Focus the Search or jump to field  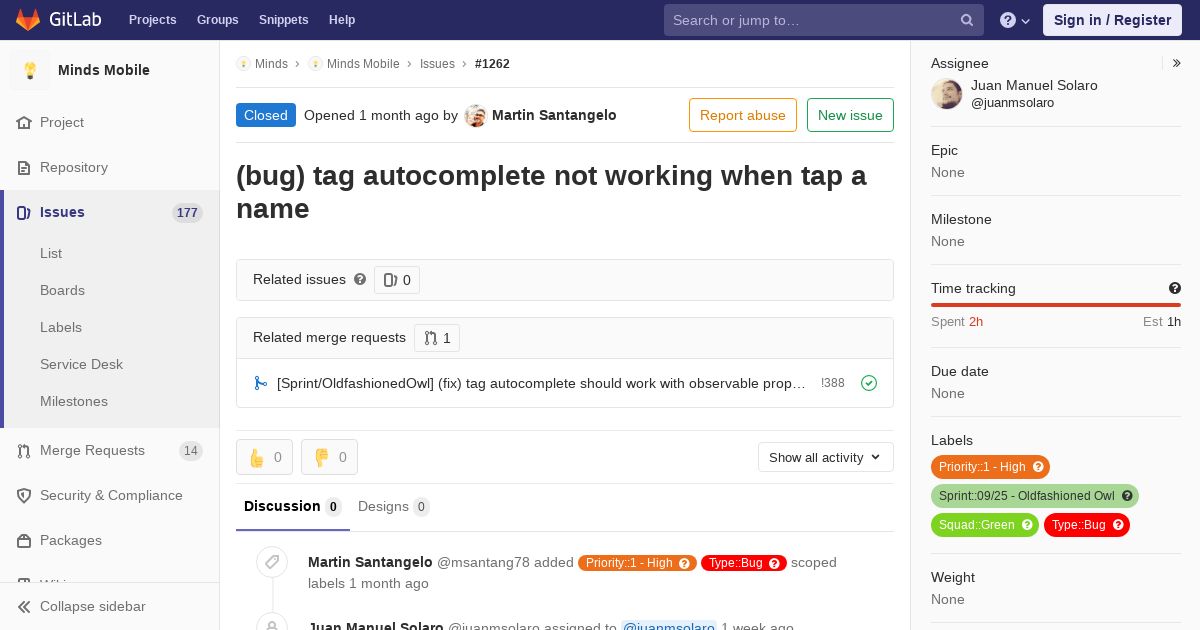point(823,20)
